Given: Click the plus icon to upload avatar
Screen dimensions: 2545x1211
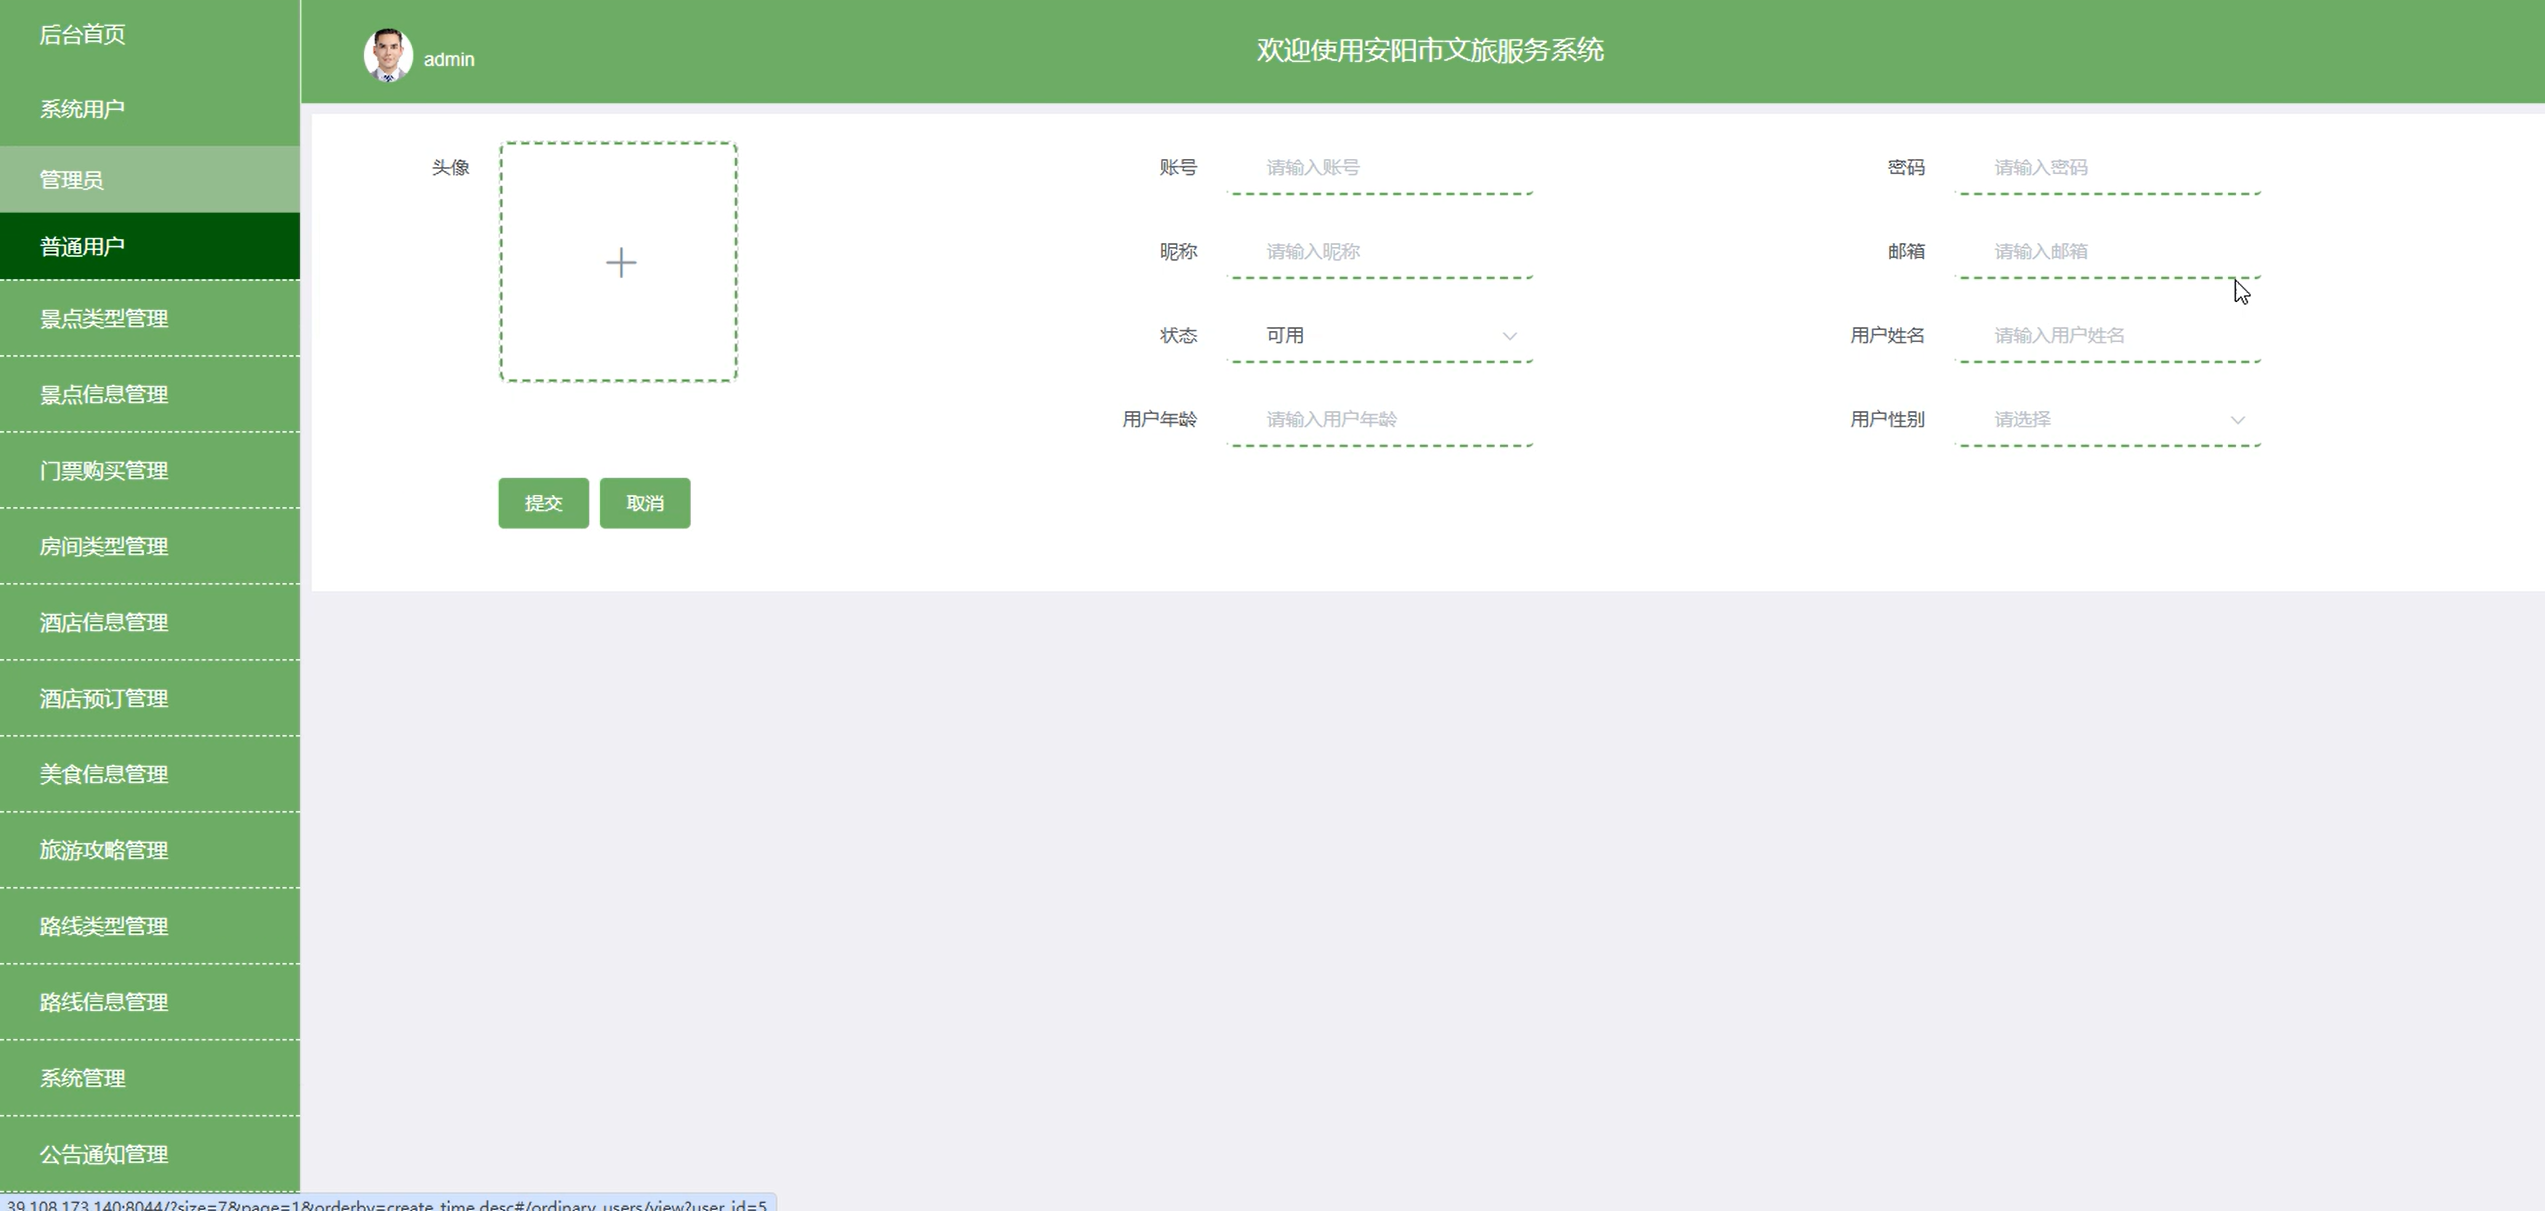Looking at the screenshot, I should point(620,262).
